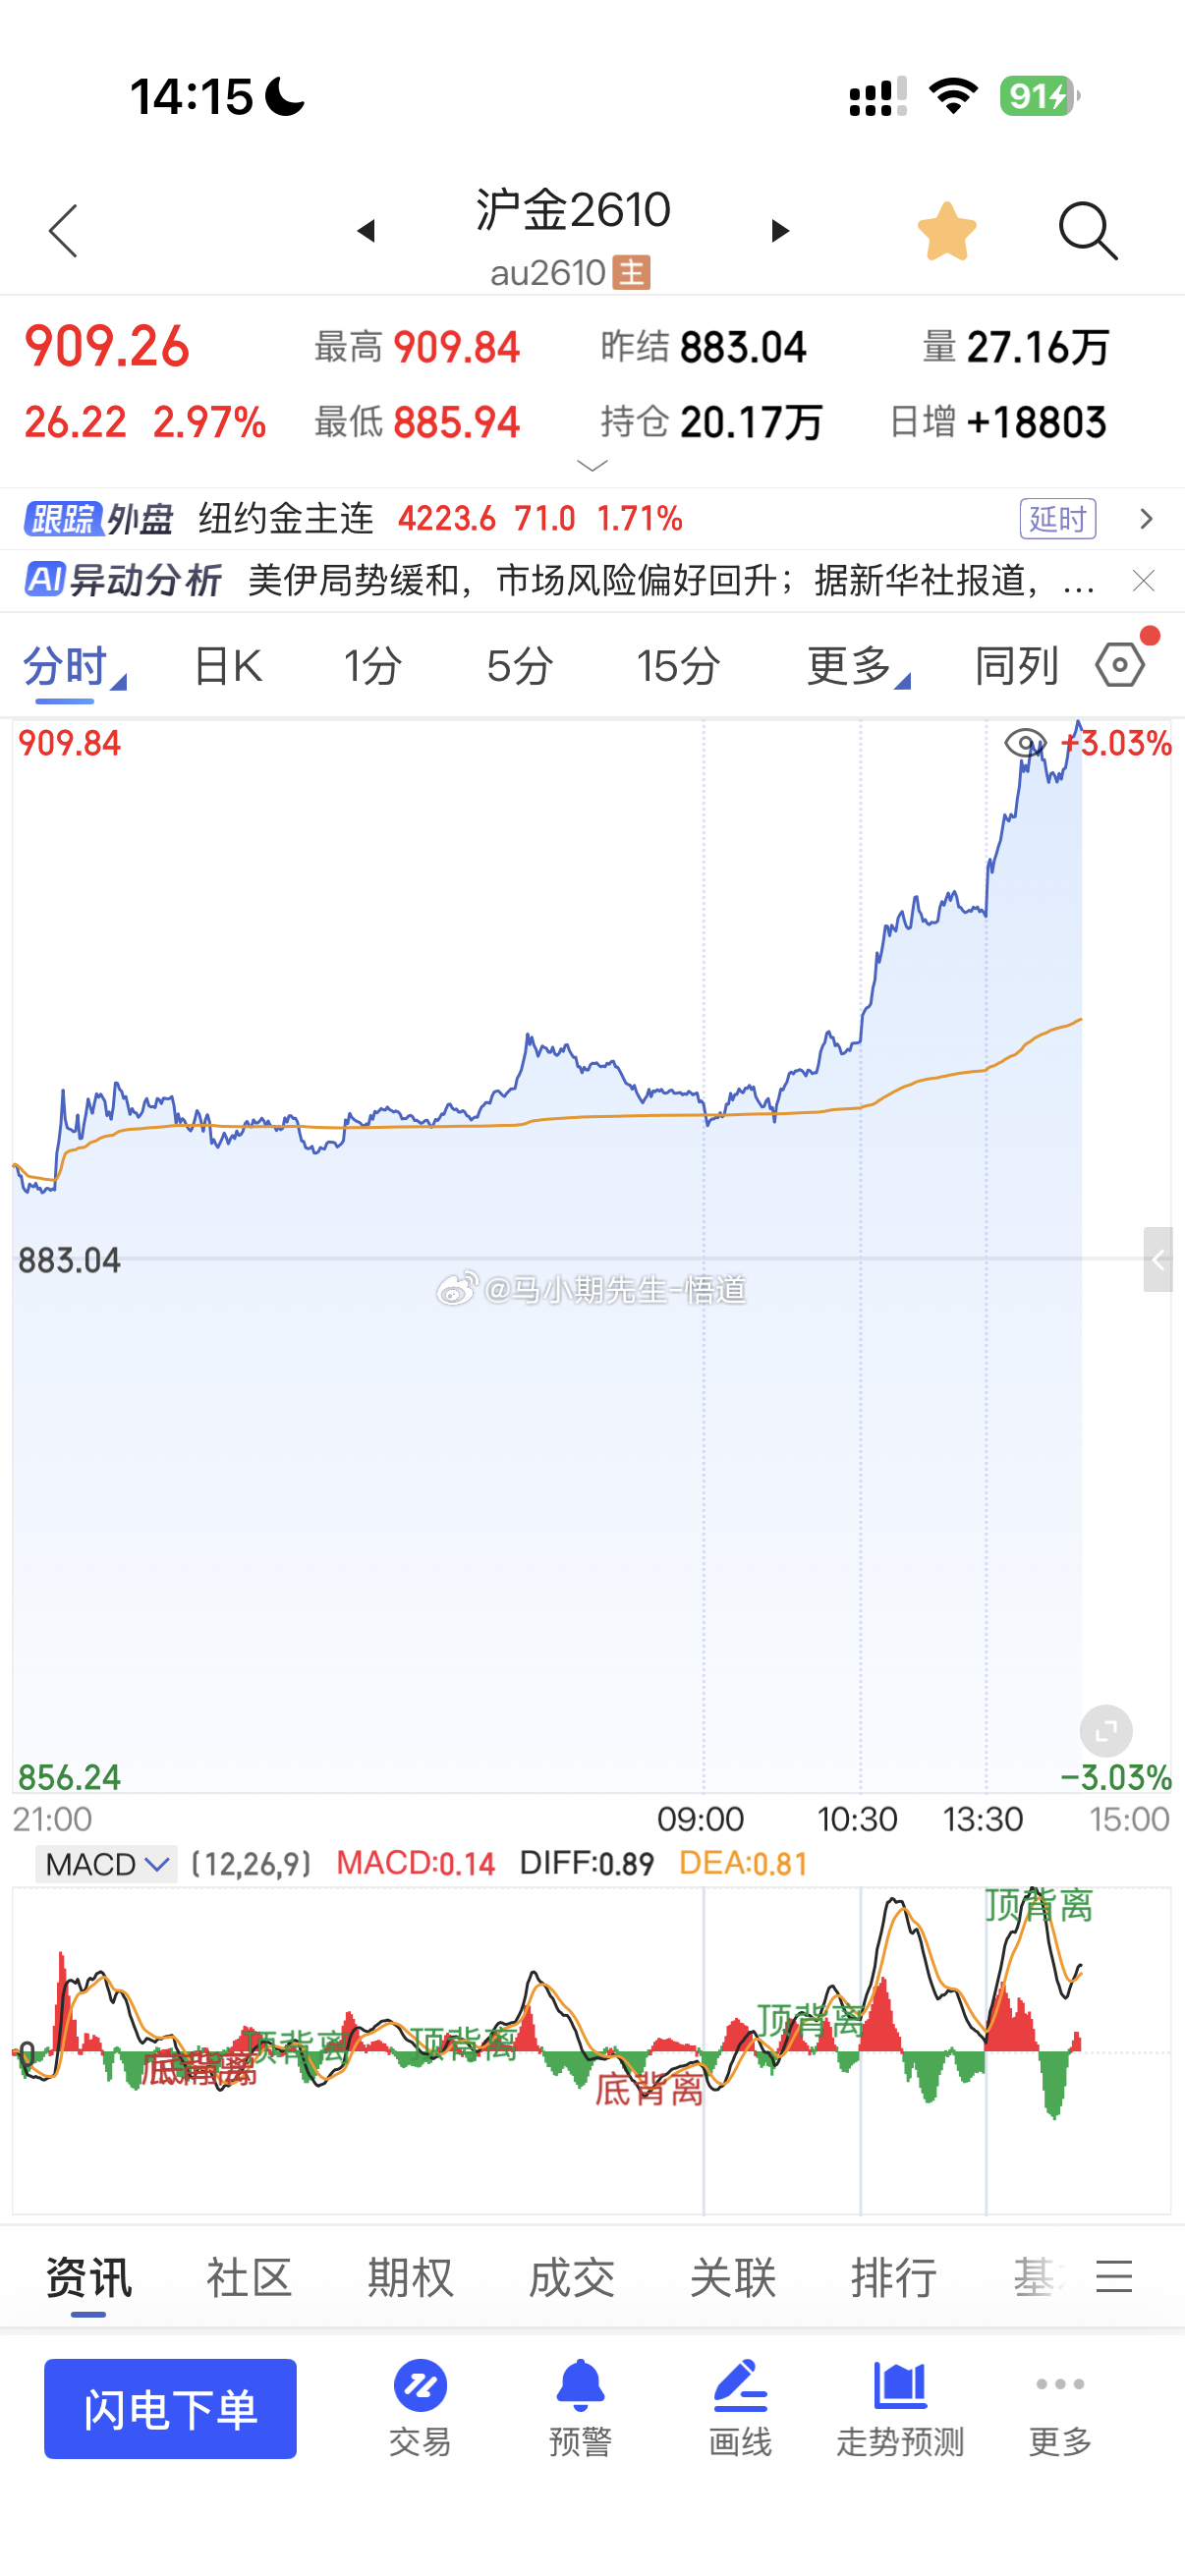Open the MACD indicator dropdown

click(107, 1864)
